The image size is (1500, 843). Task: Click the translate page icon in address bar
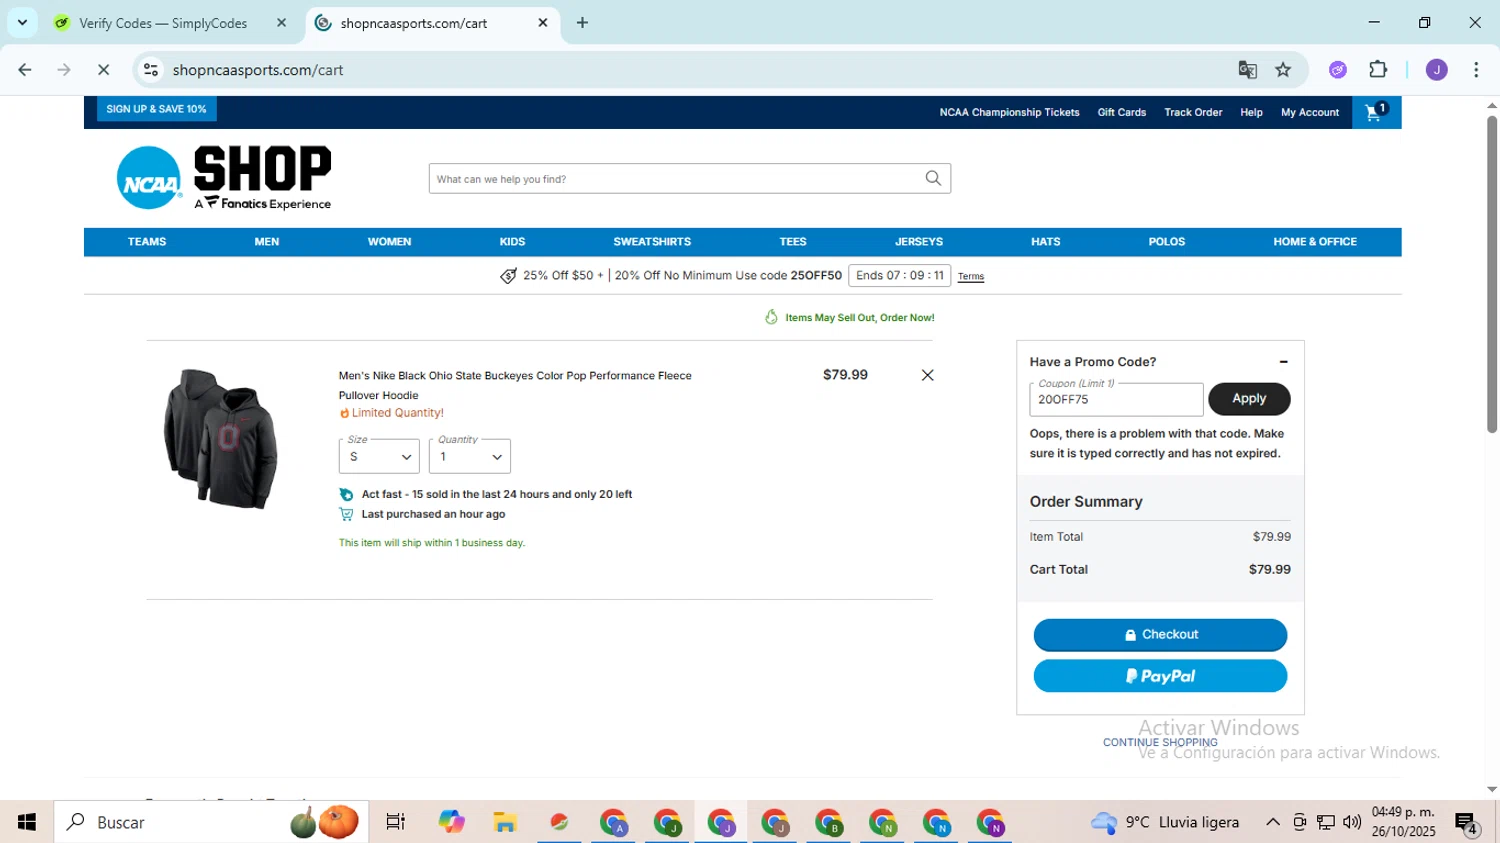click(1247, 70)
